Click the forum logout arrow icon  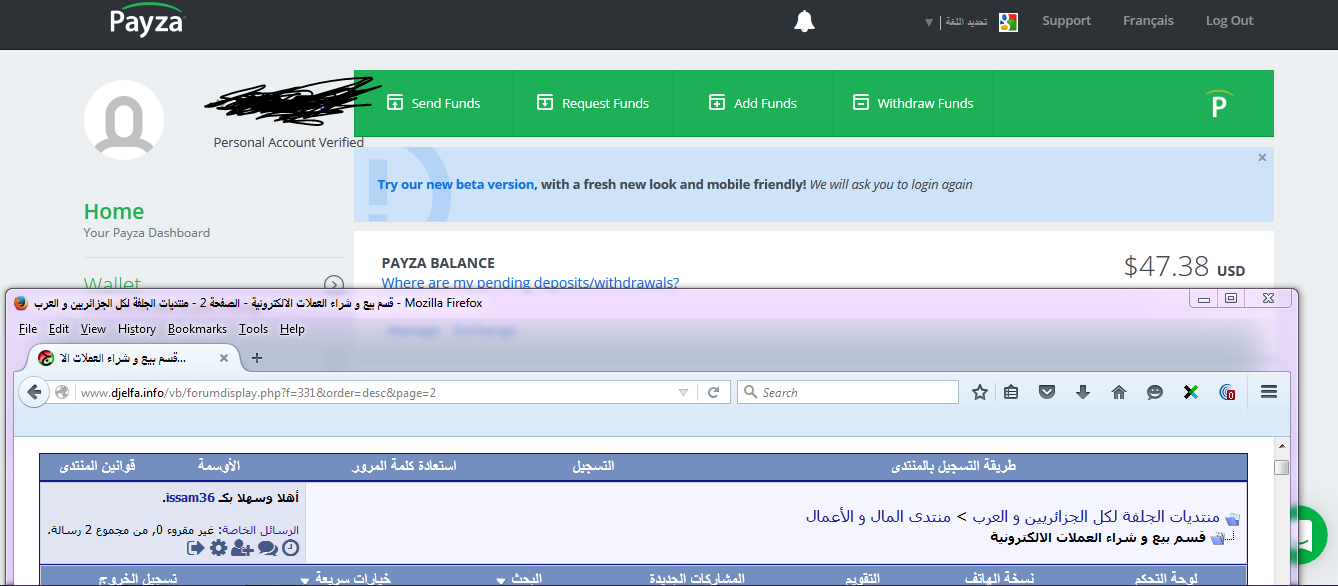[195, 548]
